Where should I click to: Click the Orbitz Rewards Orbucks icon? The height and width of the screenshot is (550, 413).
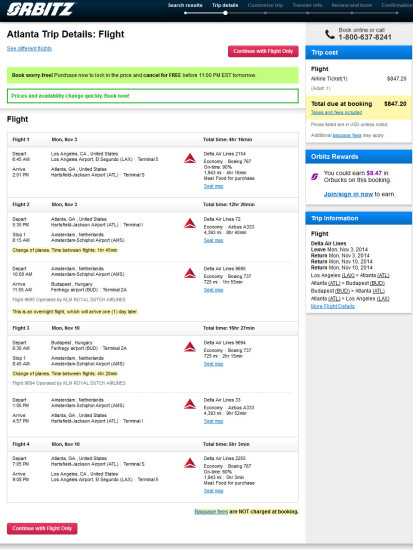click(x=315, y=176)
